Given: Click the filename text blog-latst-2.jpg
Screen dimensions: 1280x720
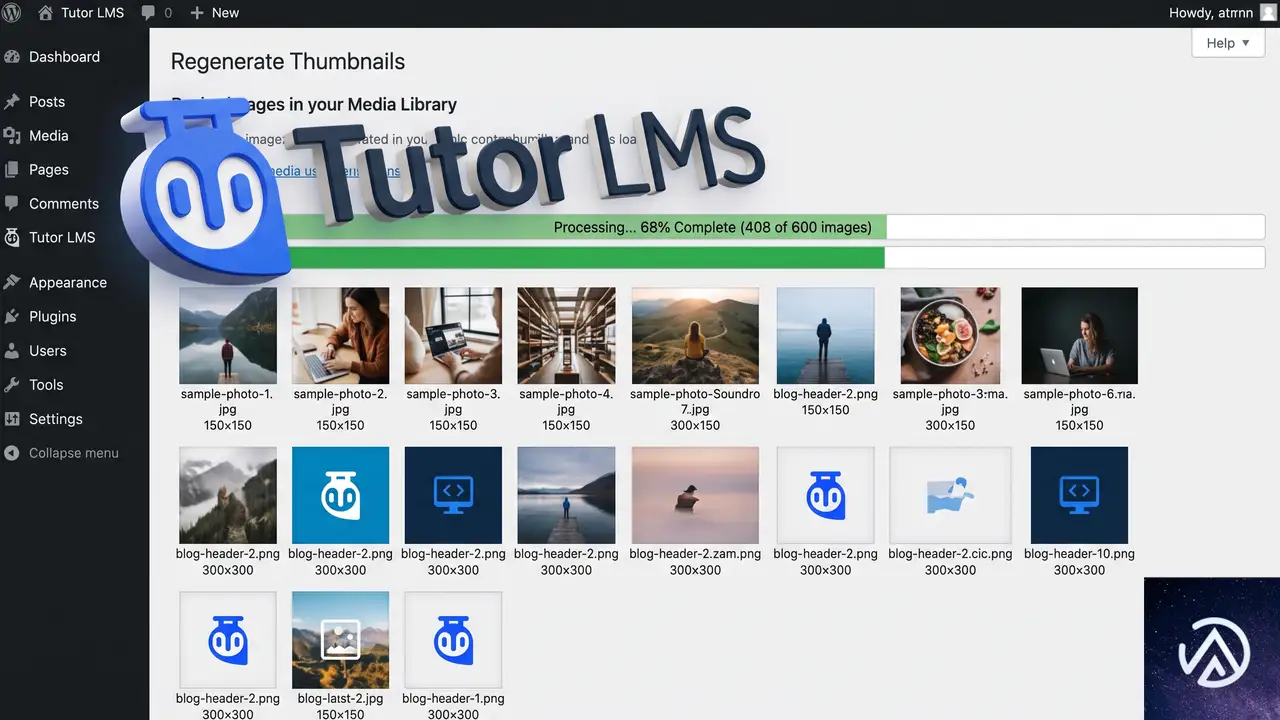Looking at the screenshot, I should pyautogui.click(x=340, y=699).
